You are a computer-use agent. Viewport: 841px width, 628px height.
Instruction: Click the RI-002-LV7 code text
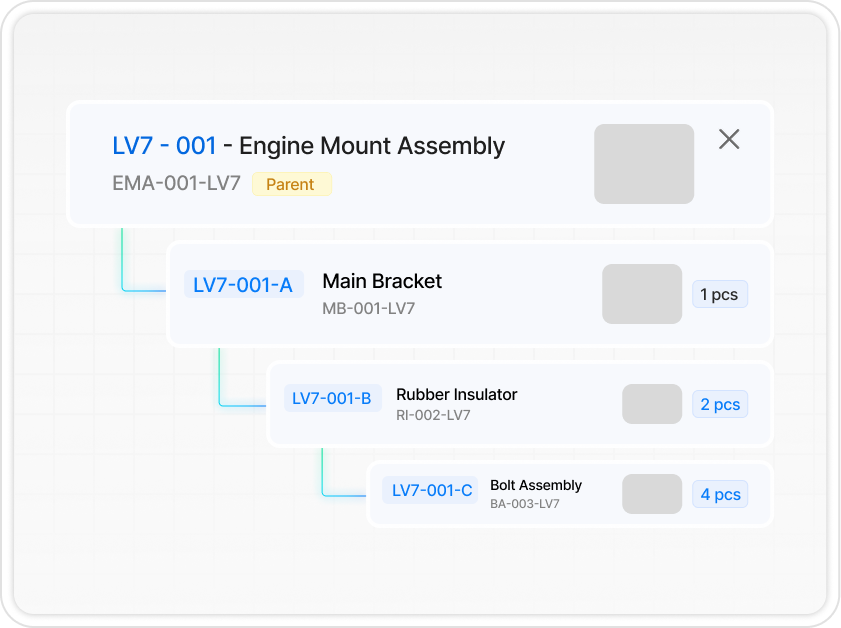[x=433, y=415]
